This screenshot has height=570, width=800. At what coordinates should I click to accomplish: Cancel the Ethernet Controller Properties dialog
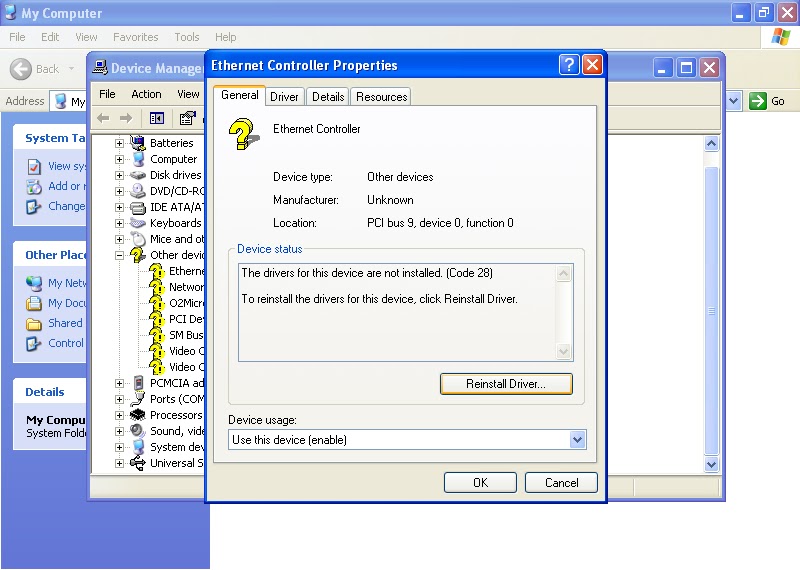point(561,483)
